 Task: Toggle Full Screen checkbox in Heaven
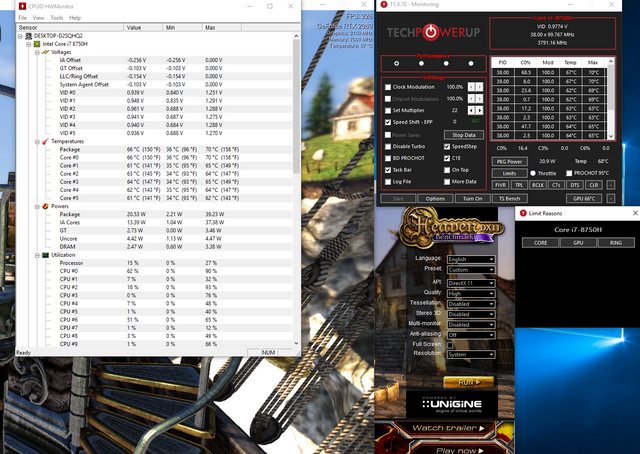click(450, 345)
